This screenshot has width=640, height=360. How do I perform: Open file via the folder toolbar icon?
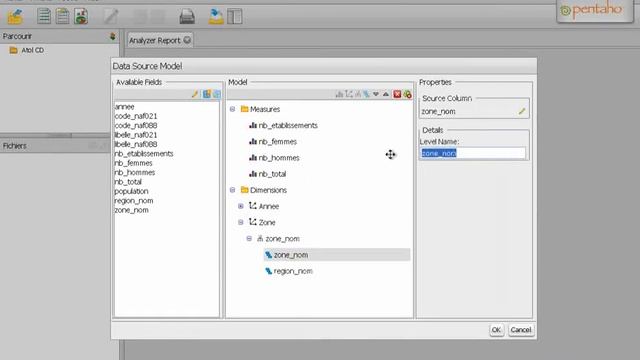[x=15, y=16]
